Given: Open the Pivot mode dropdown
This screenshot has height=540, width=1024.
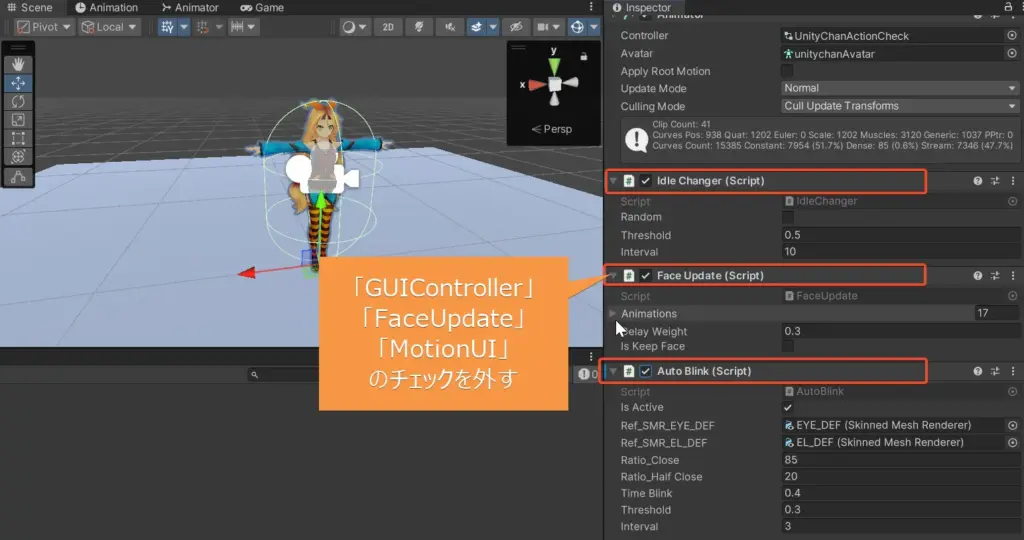Looking at the screenshot, I should coord(43,27).
